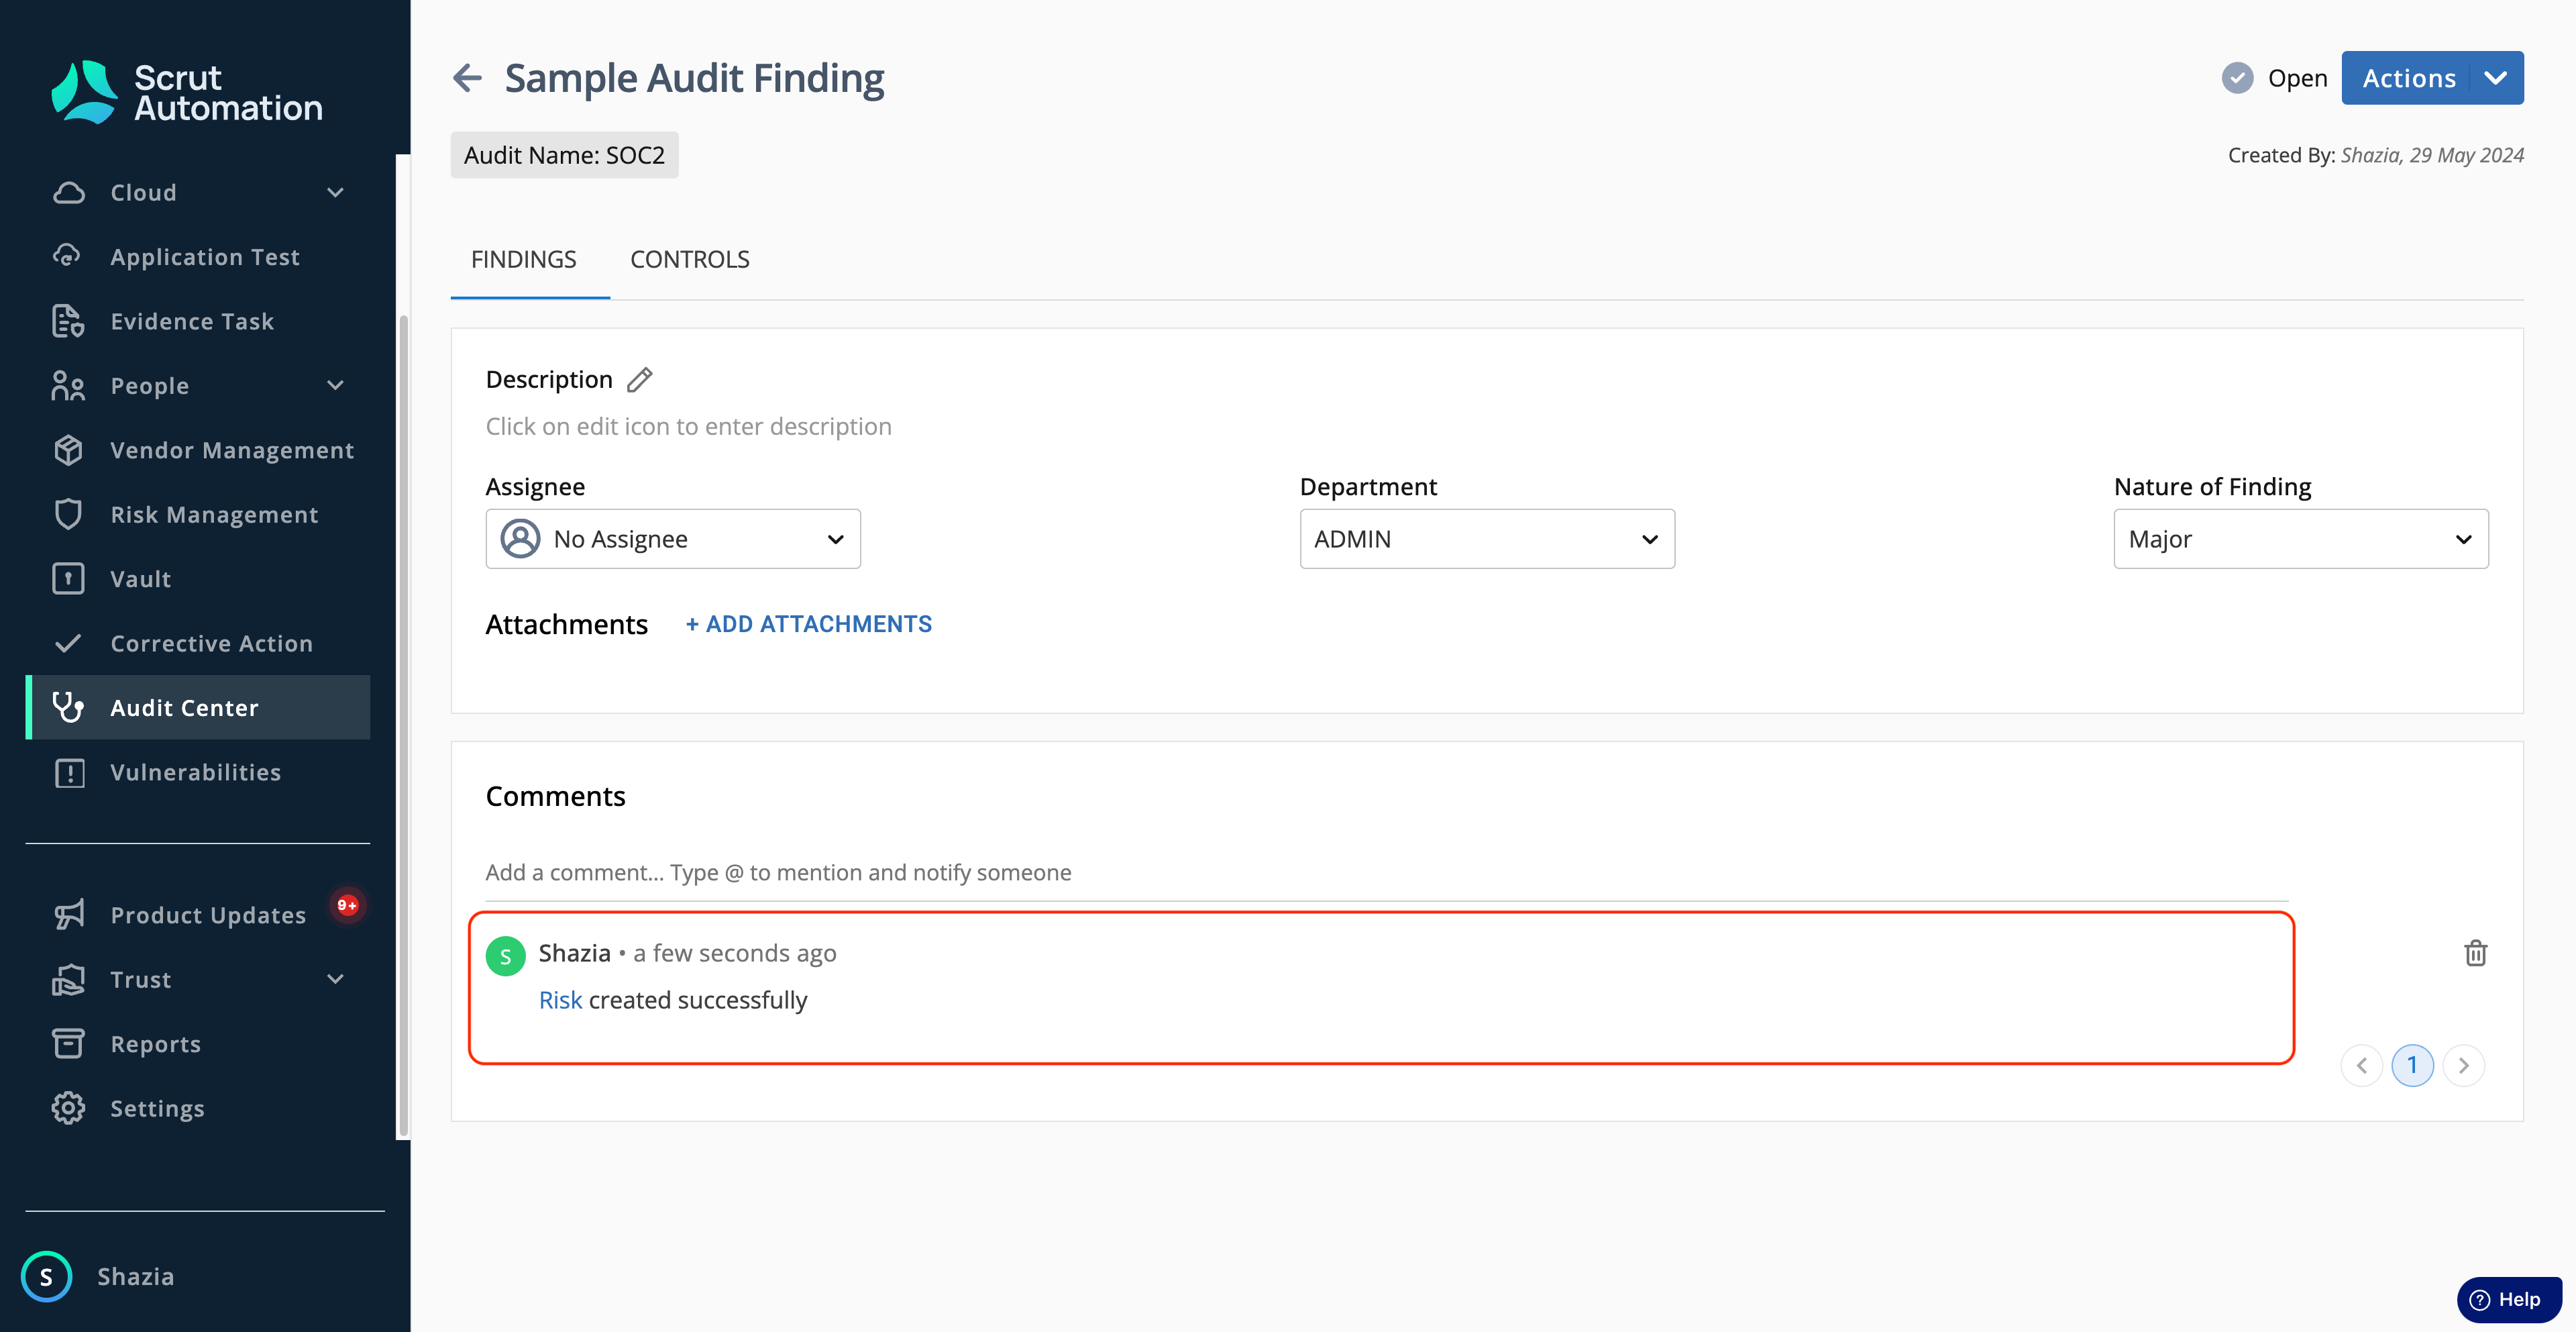
Task: Click the Evidence Task document icon
Action: 68,321
